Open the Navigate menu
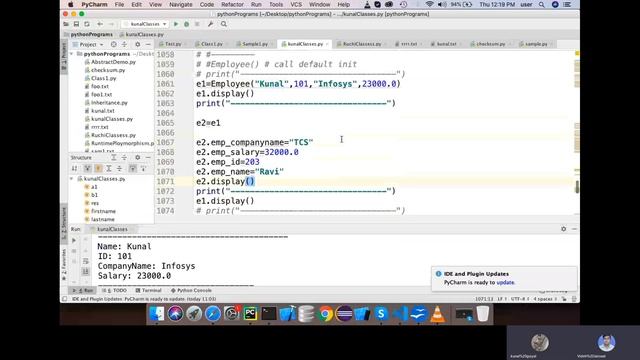Image resolution: width=640 pixels, height=360 pixels. tap(180, 4)
